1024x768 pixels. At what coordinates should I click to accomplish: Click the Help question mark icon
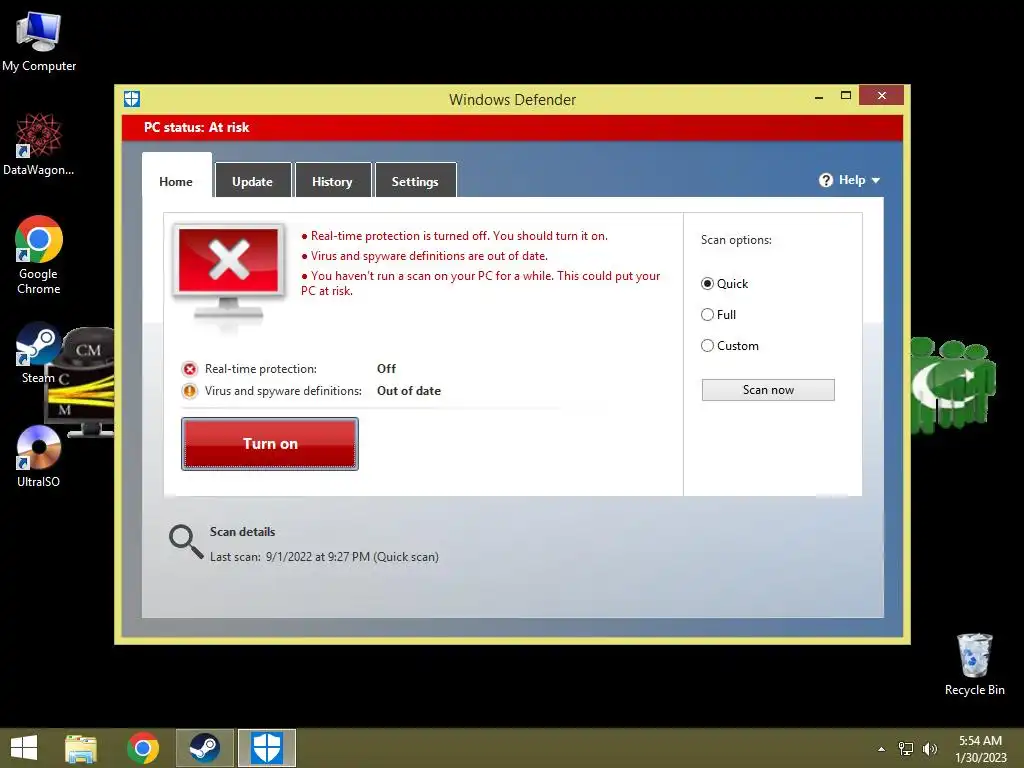[x=825, y=180]
